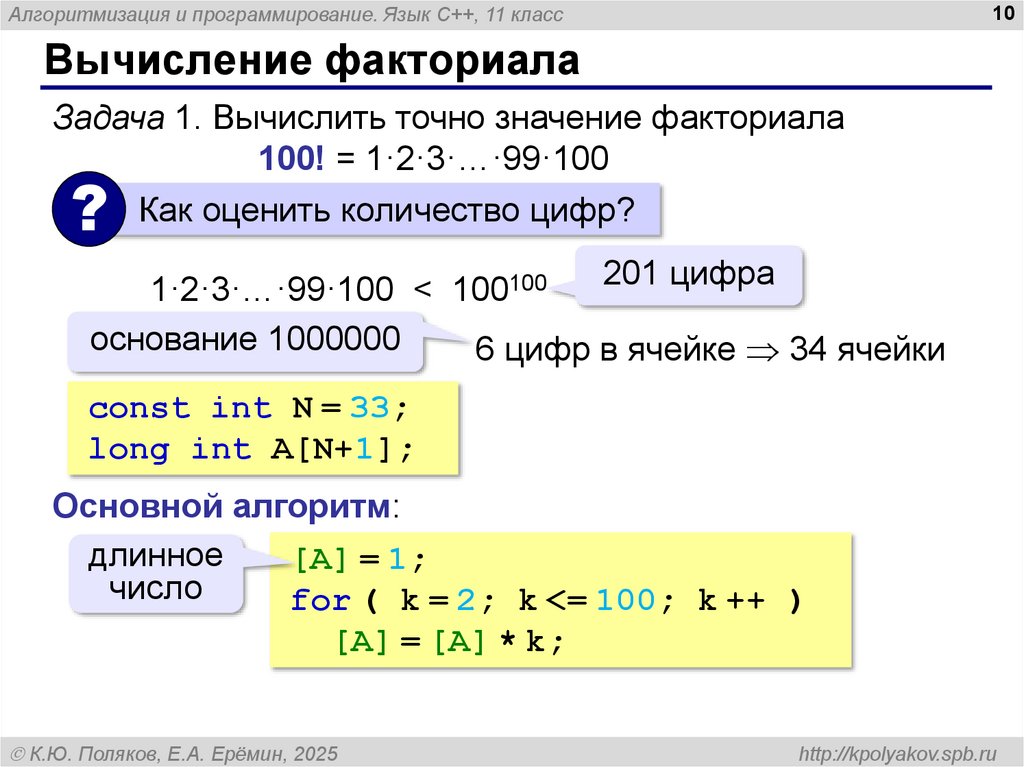
Task: Click the code line "[A] = 1;"
Action: (x=360, y=559)
